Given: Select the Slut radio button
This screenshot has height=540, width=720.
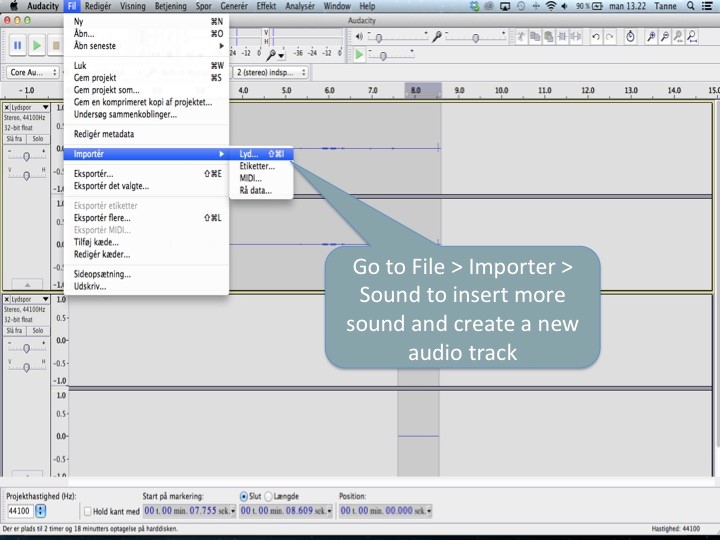Looking at the screenshot, I should point(244,496).
